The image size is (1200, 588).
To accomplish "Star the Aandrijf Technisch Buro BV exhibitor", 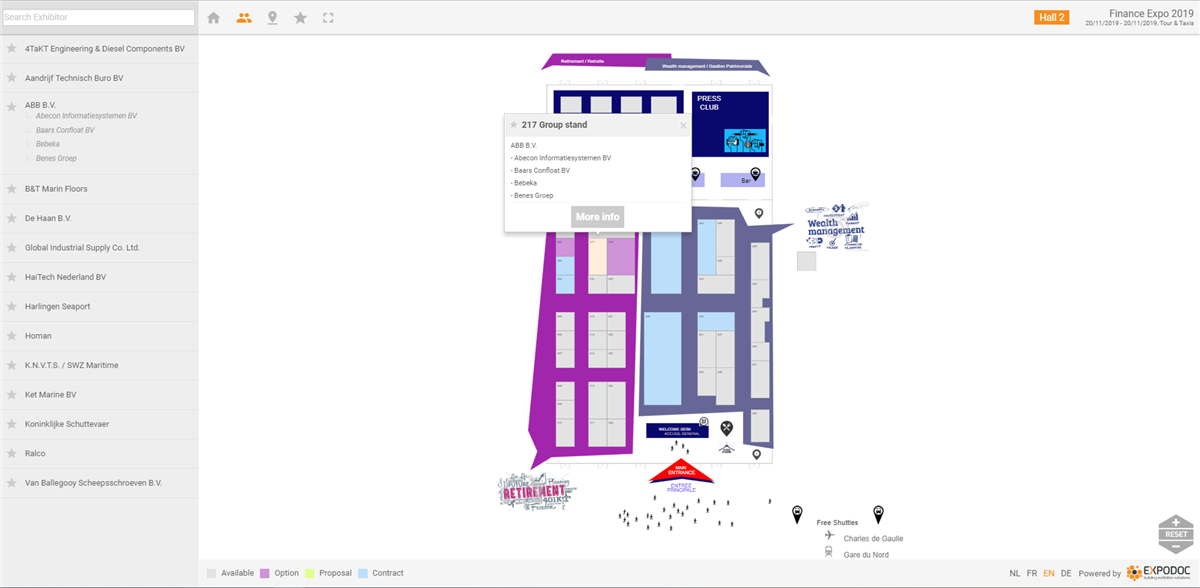I will tap(12, 78).
